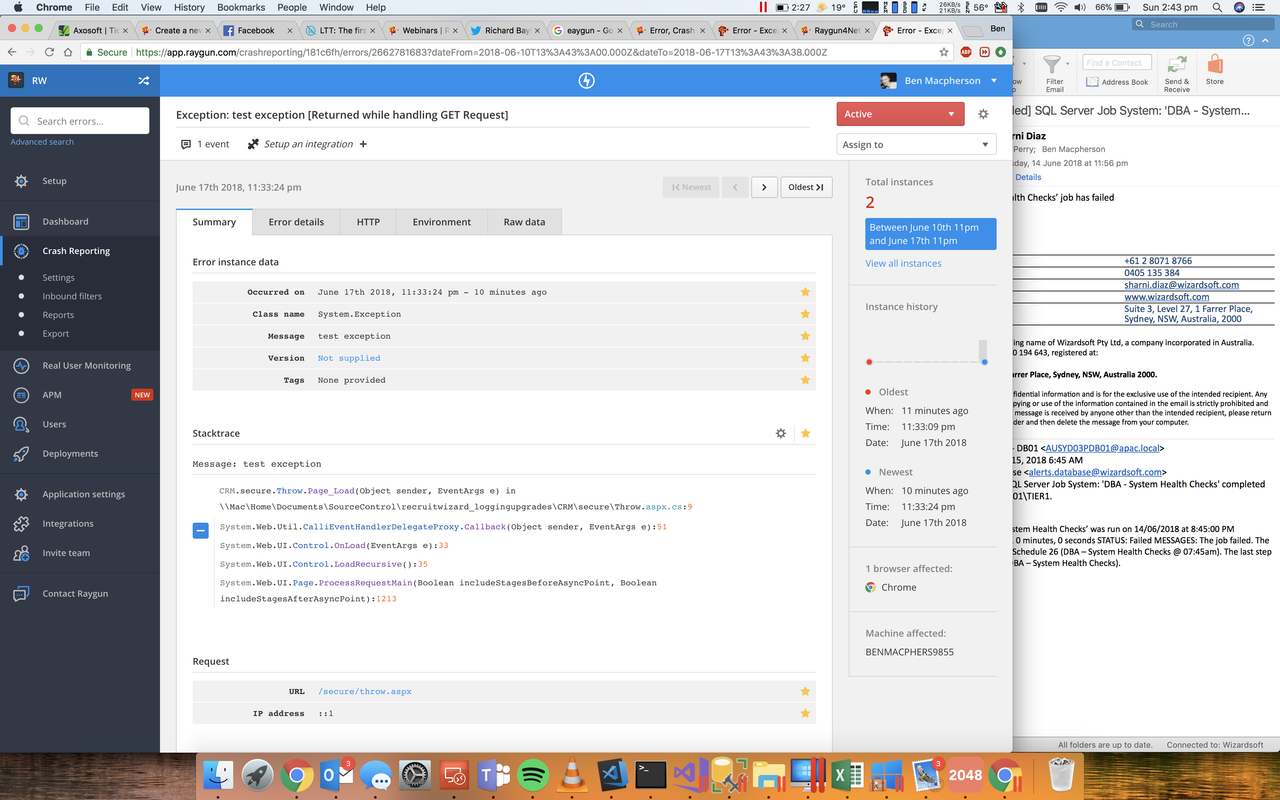Image resolution: width=1280 pixels, height=800 pixels.
Task: Click red oldest point on instance history
Action: tap(869, 362)
